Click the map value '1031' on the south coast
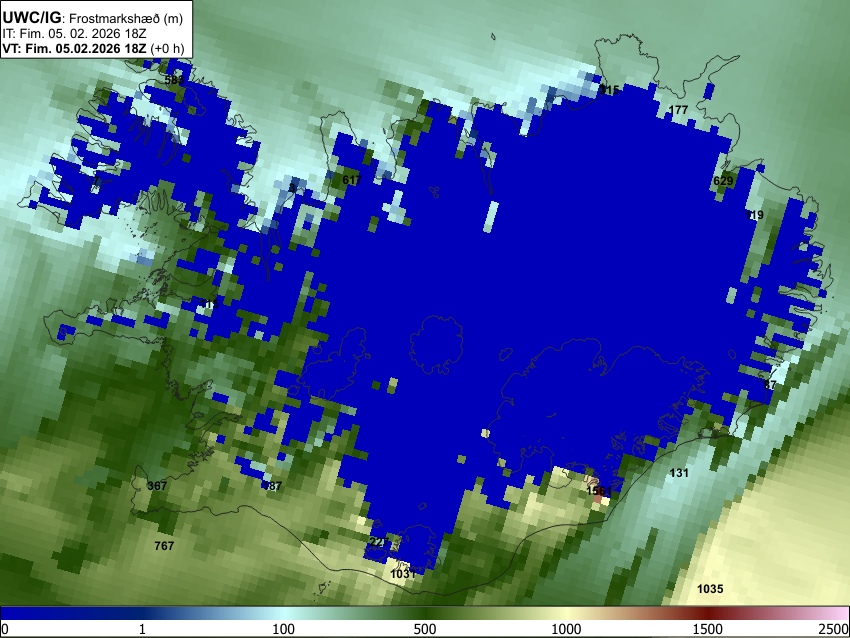 point(403,573)
